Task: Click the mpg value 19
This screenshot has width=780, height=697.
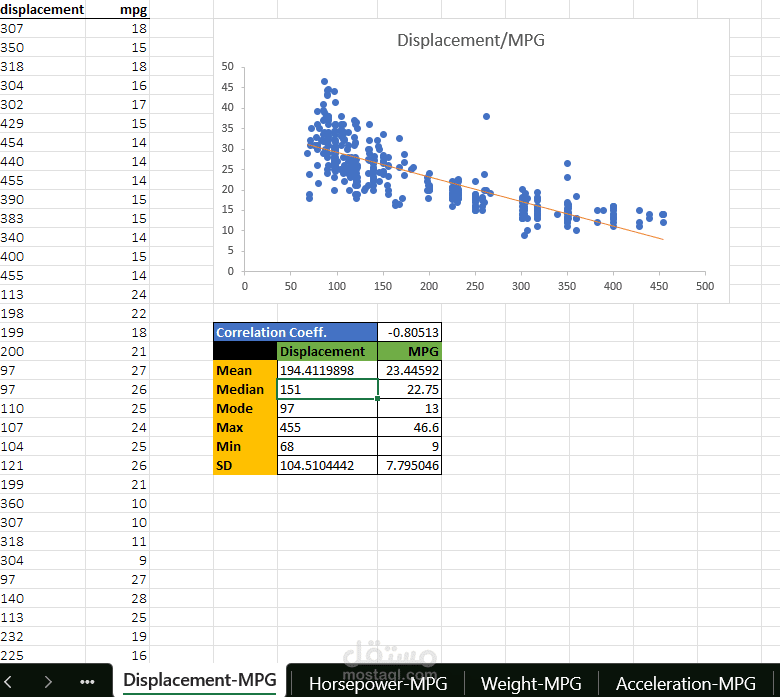Action: click(x=117, y=636)
